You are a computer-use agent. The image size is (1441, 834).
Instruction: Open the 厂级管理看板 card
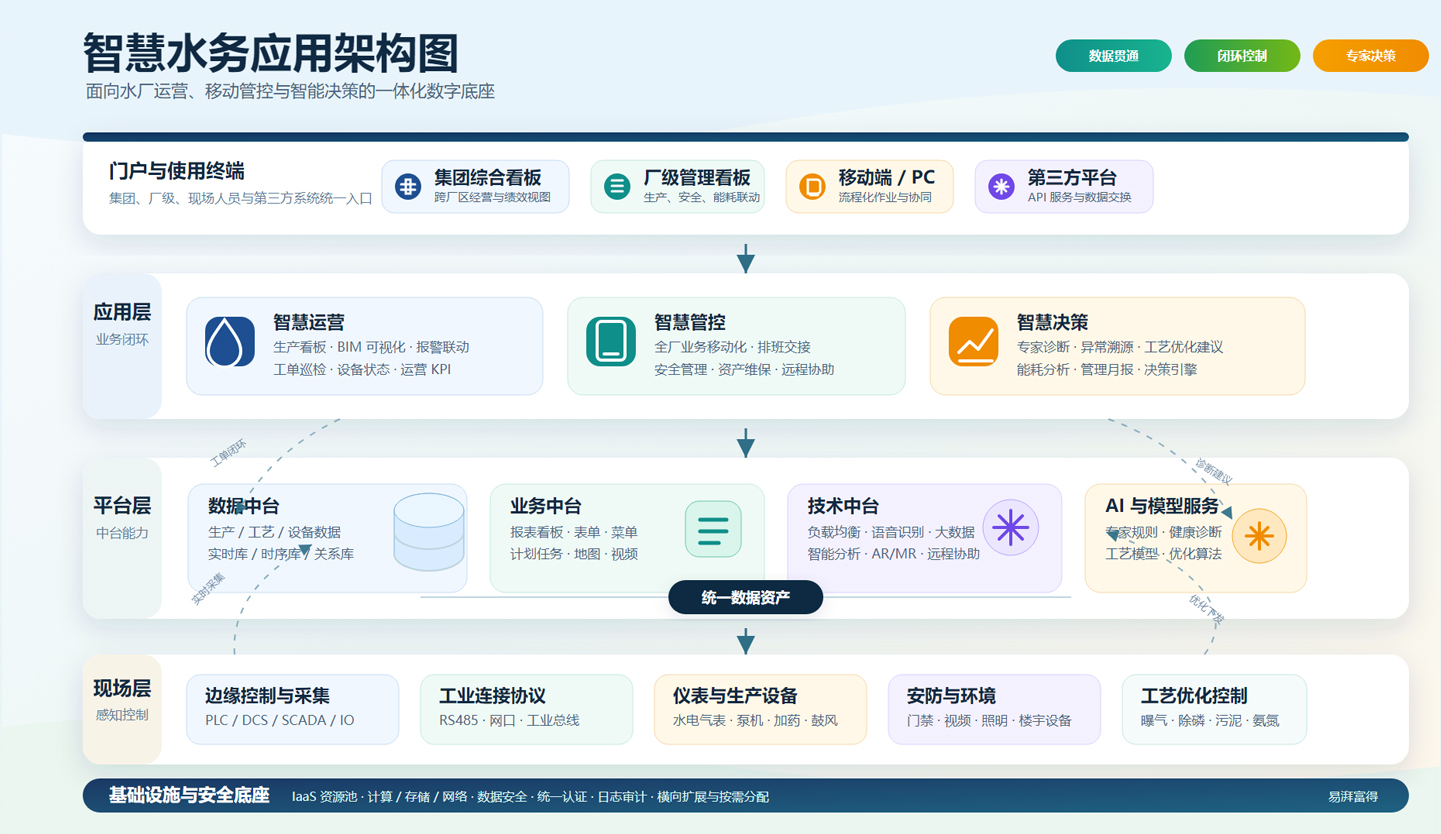pyautogui.click(x=678, y=187)
